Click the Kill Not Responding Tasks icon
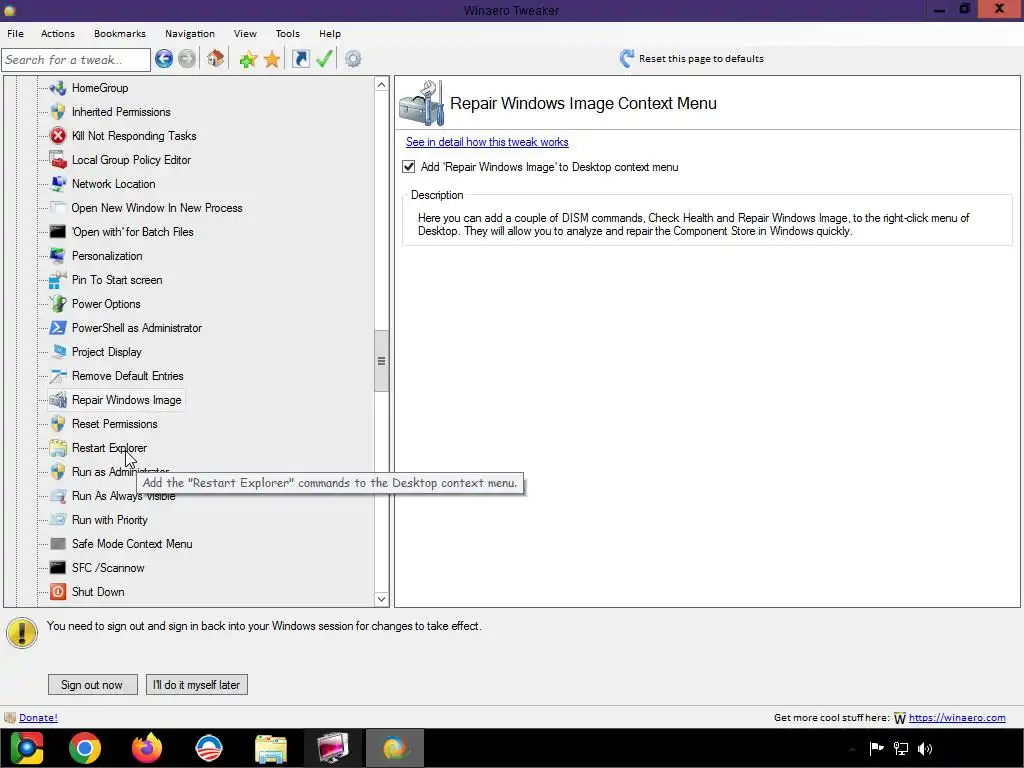 [58, 136]
